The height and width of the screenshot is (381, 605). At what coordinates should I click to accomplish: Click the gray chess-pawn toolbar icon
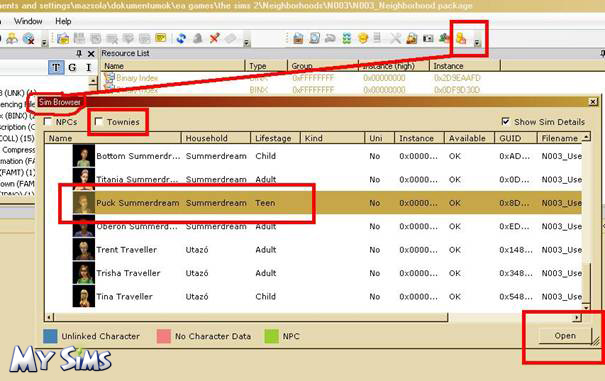tap(198, 38)
